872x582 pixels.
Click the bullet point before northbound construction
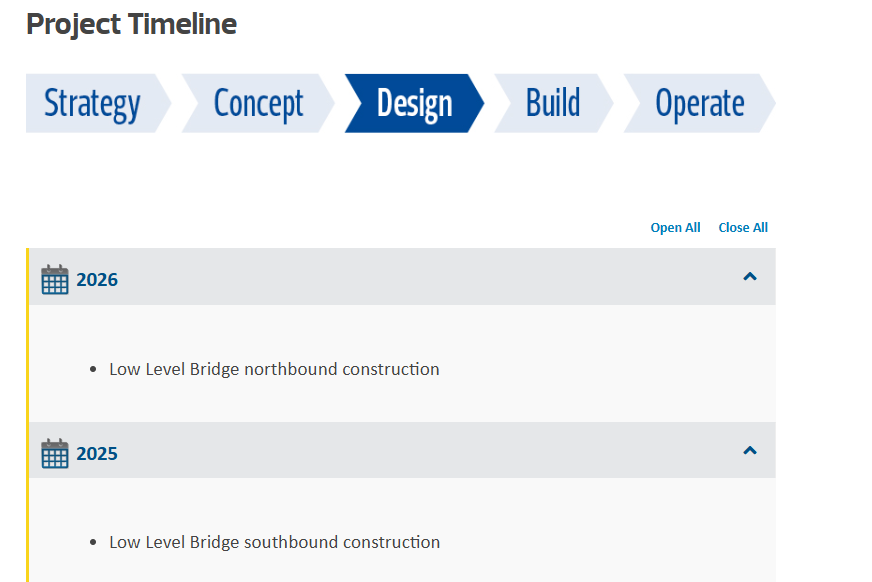pos(93,370)
